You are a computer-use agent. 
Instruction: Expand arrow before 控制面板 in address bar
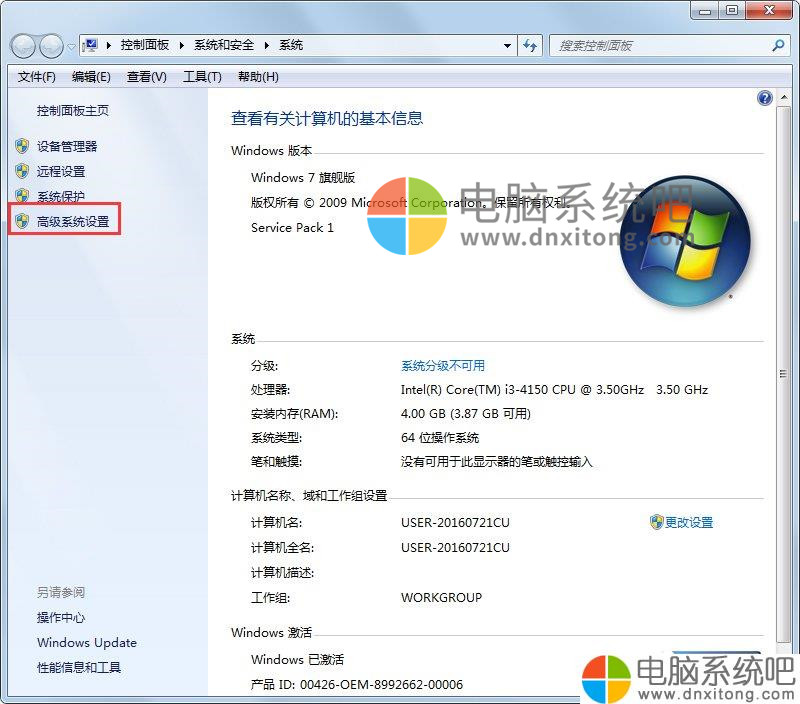coord(109,45)
